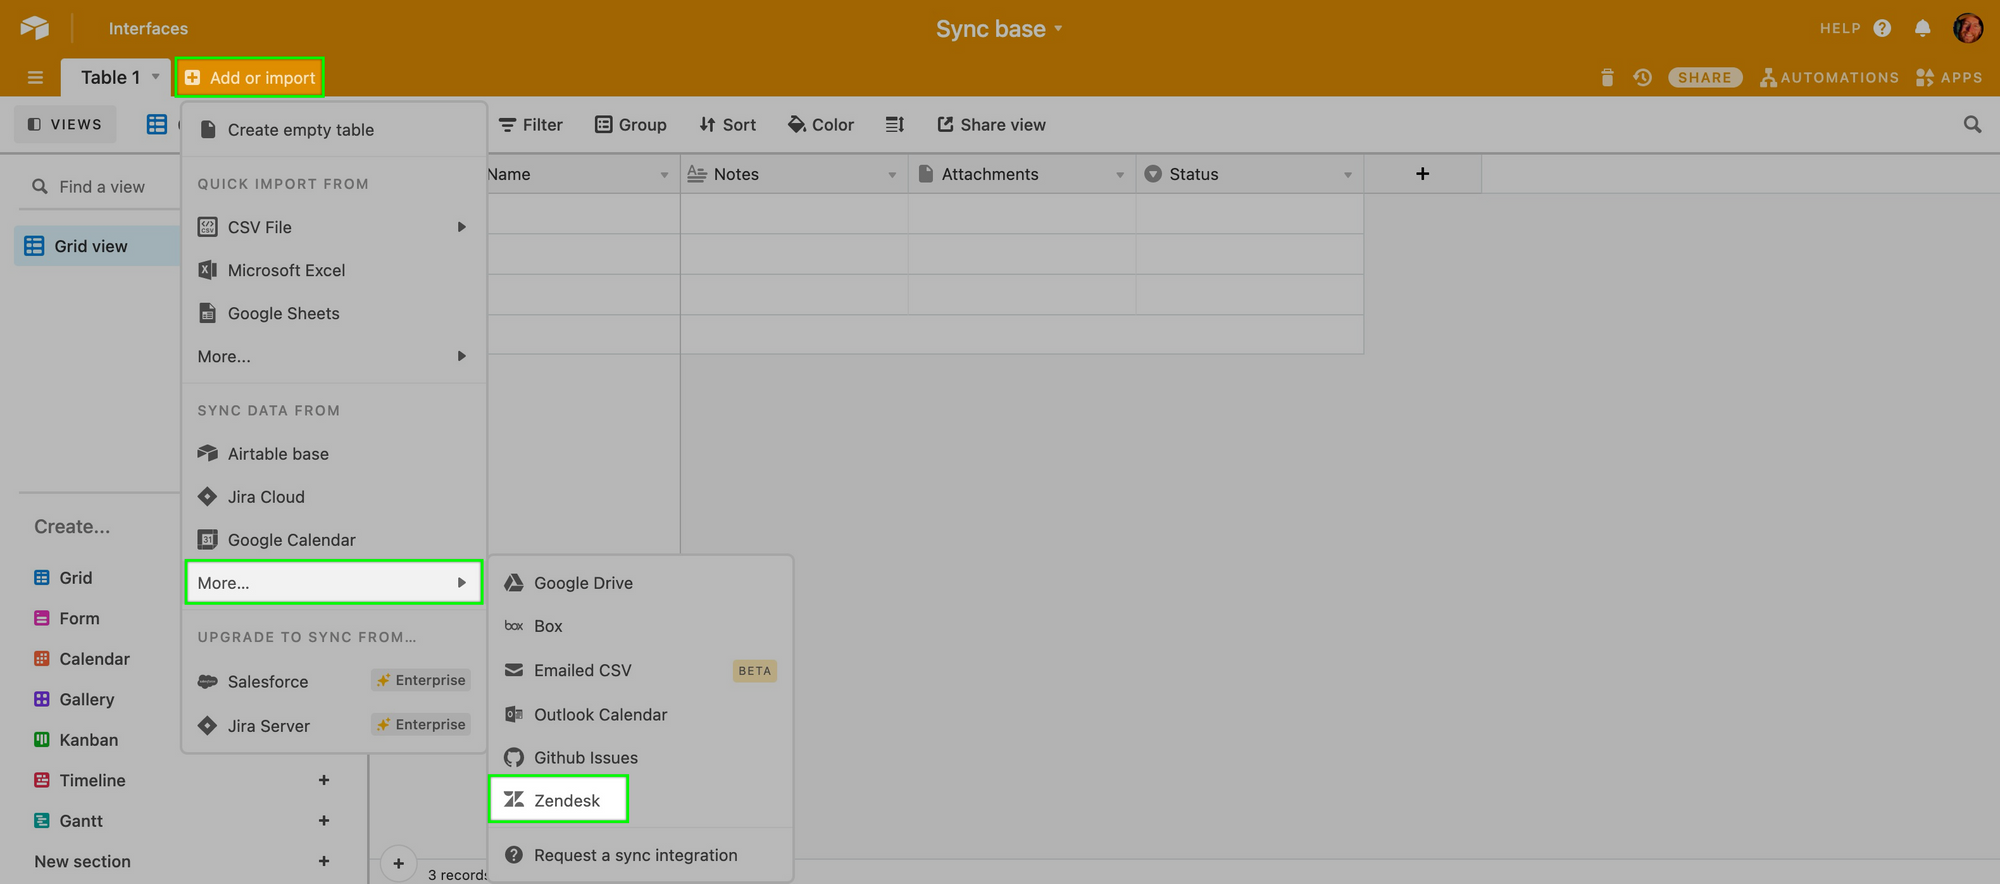Viewport: 2000px width, 884px height.
Task: Select Microsoft Excel import
Action: coord(333,270)
